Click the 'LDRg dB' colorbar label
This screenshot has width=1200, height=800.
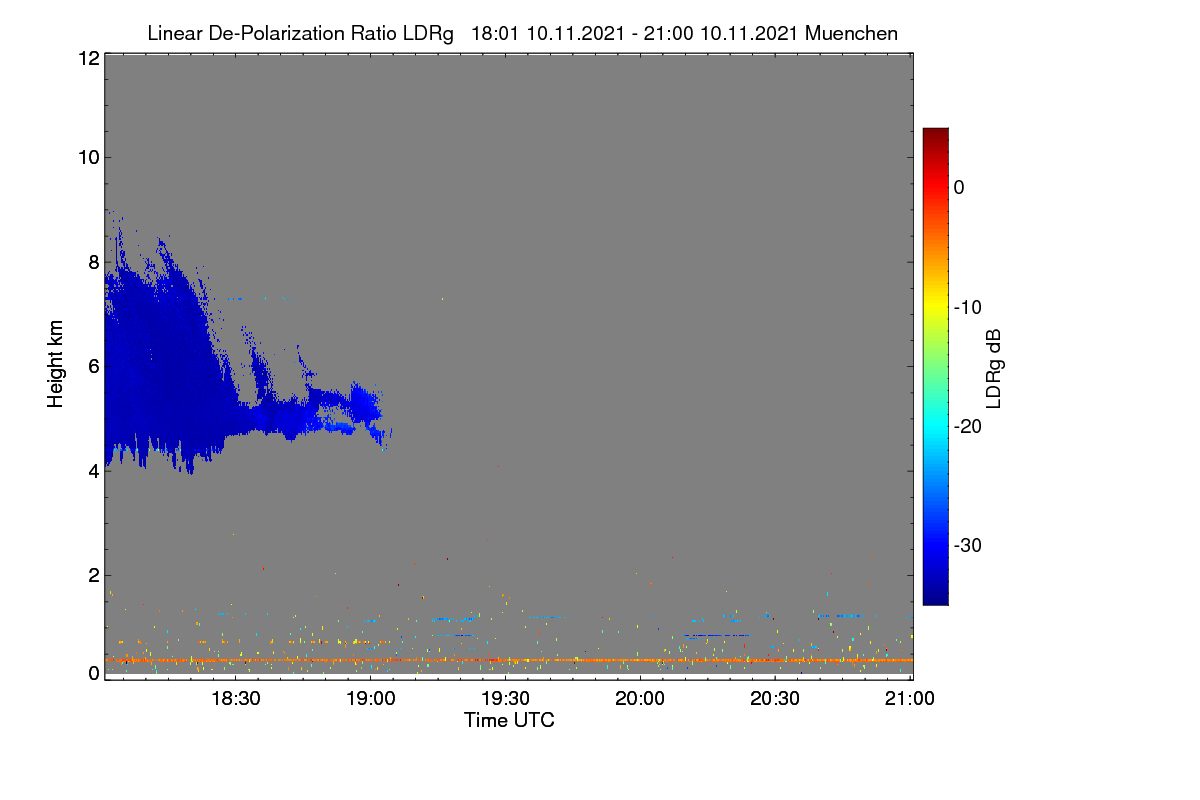[993, 367]
